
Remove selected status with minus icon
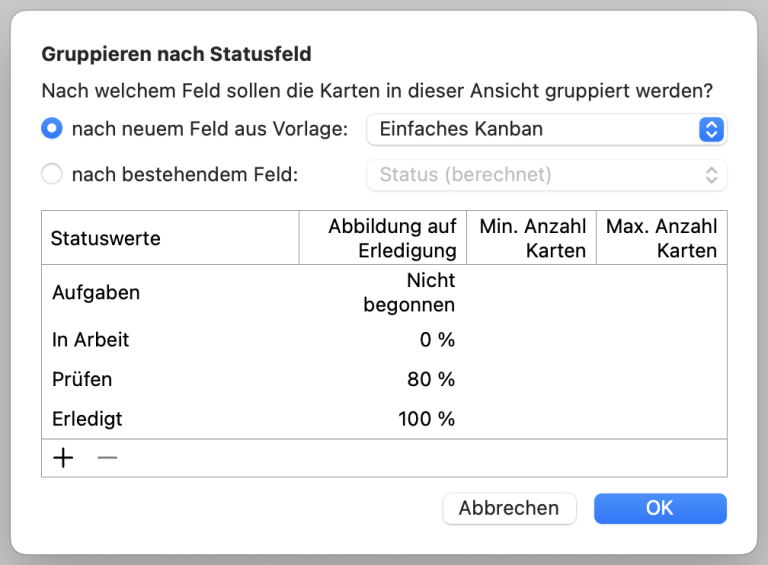tap(107, 458)
